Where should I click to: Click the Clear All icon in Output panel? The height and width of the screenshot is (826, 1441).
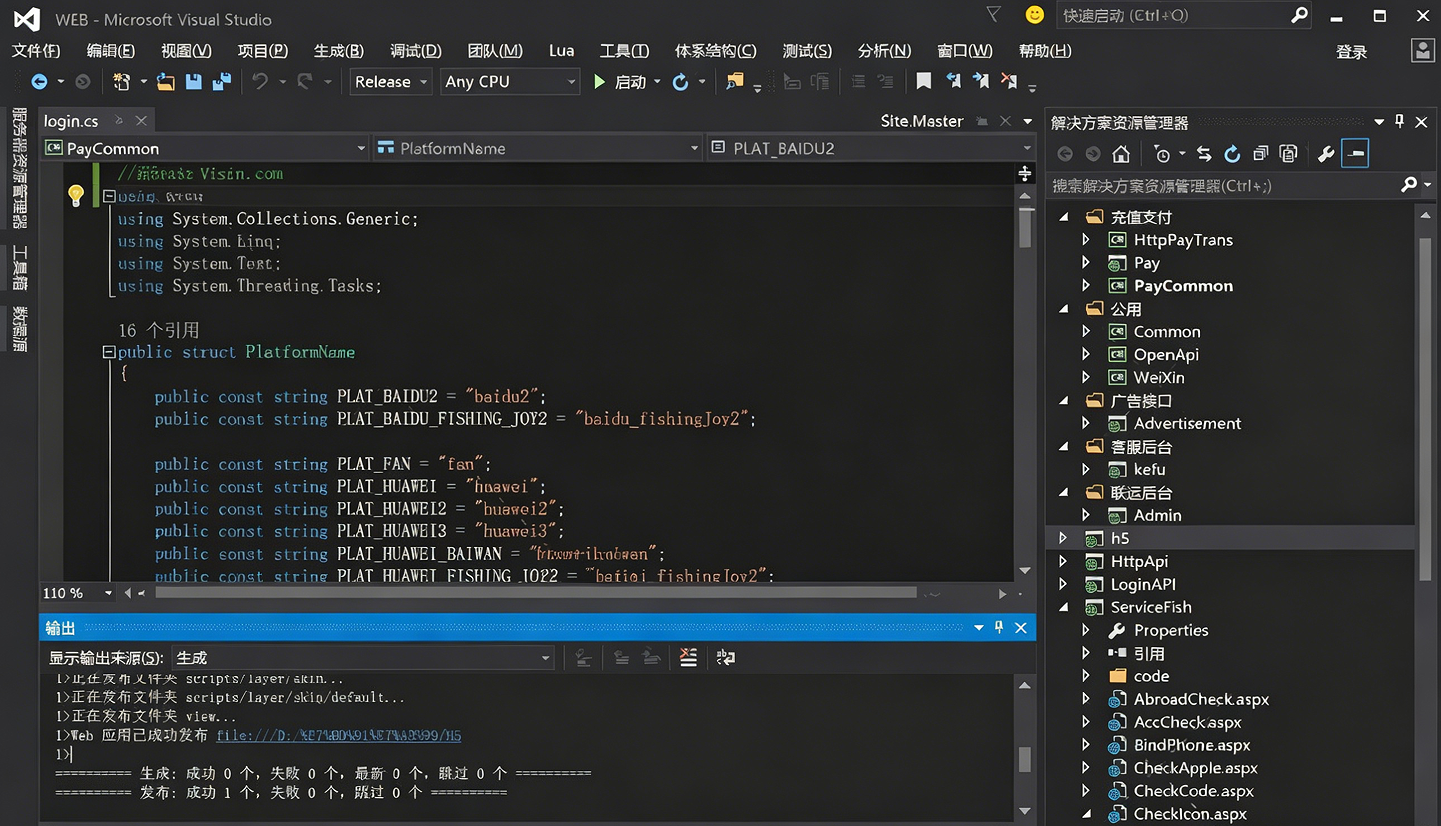688,657
